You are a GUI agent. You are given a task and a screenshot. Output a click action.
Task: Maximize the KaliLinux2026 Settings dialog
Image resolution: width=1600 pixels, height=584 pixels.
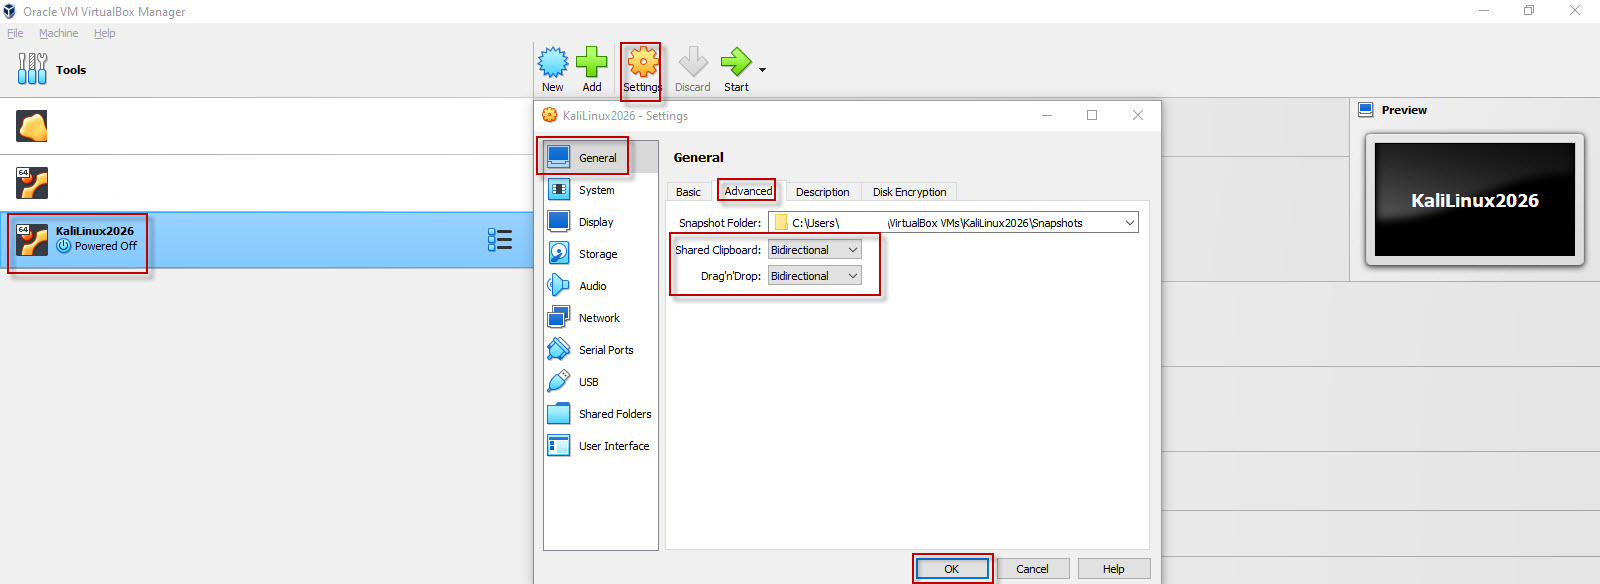tap(1092, 115)
